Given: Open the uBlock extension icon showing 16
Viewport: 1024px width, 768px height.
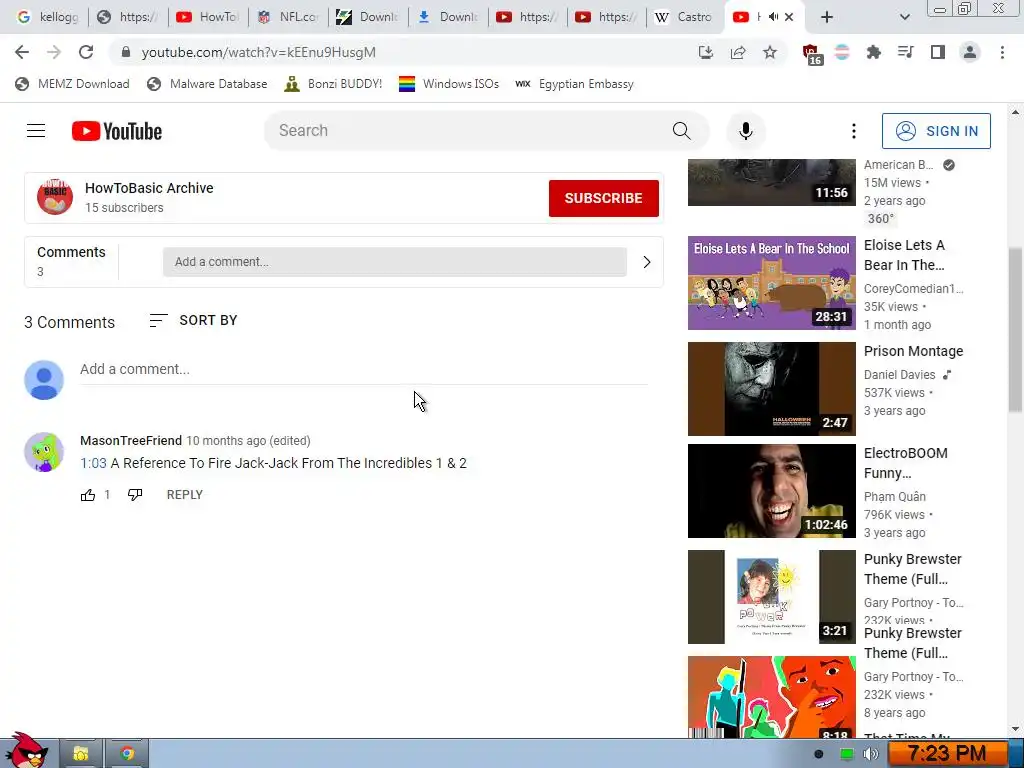Looking at the screenshot, I should point(811,54).
